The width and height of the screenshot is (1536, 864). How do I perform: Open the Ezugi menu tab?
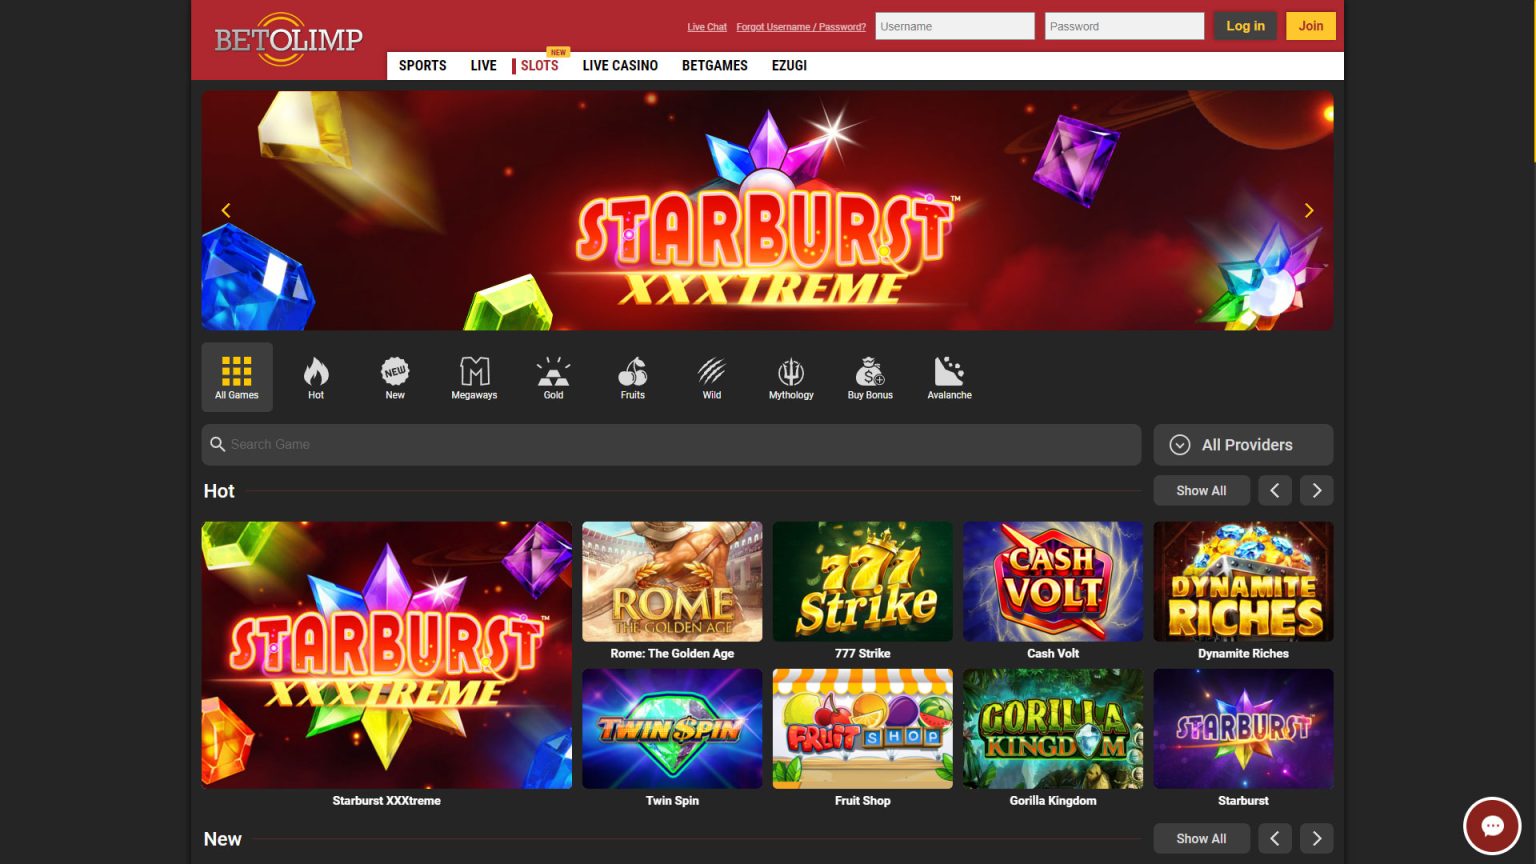pos(789,65)
